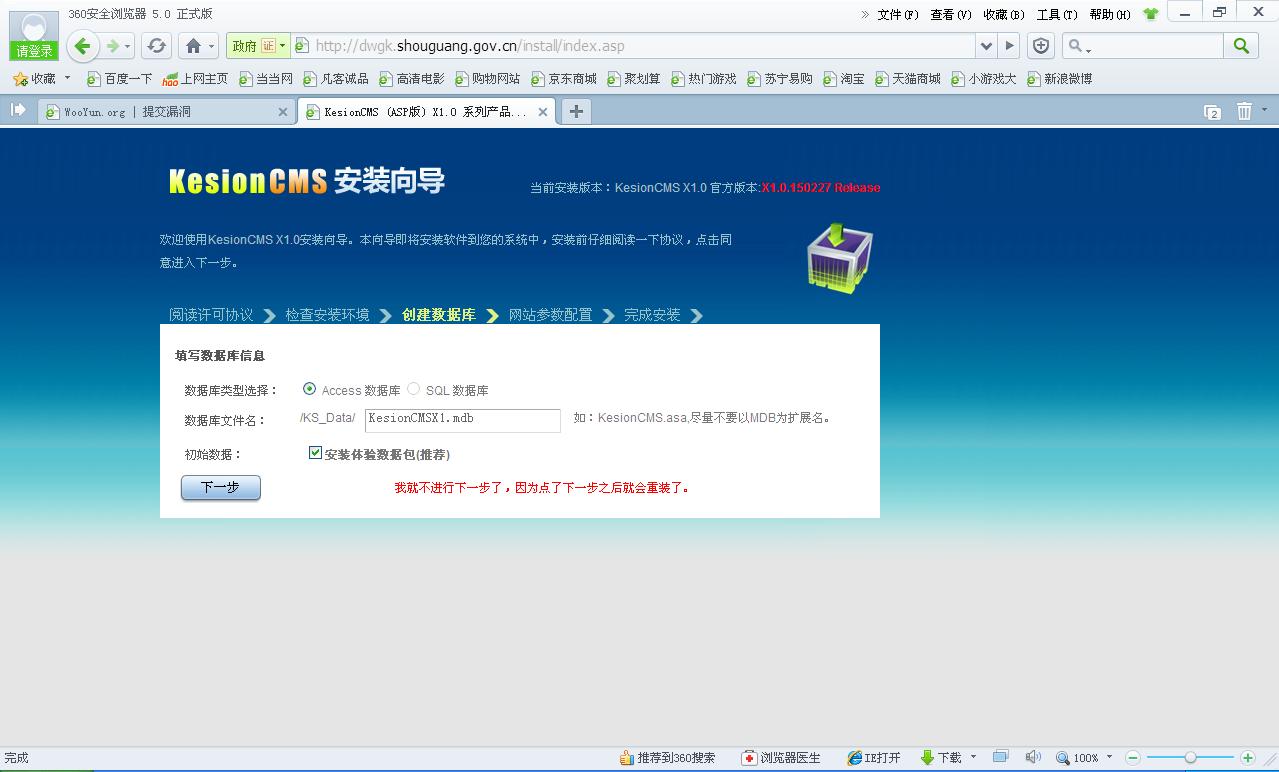Click the 网站参数配置 wizard step
The image size is (1279, 772).
(x=550, y=314)
